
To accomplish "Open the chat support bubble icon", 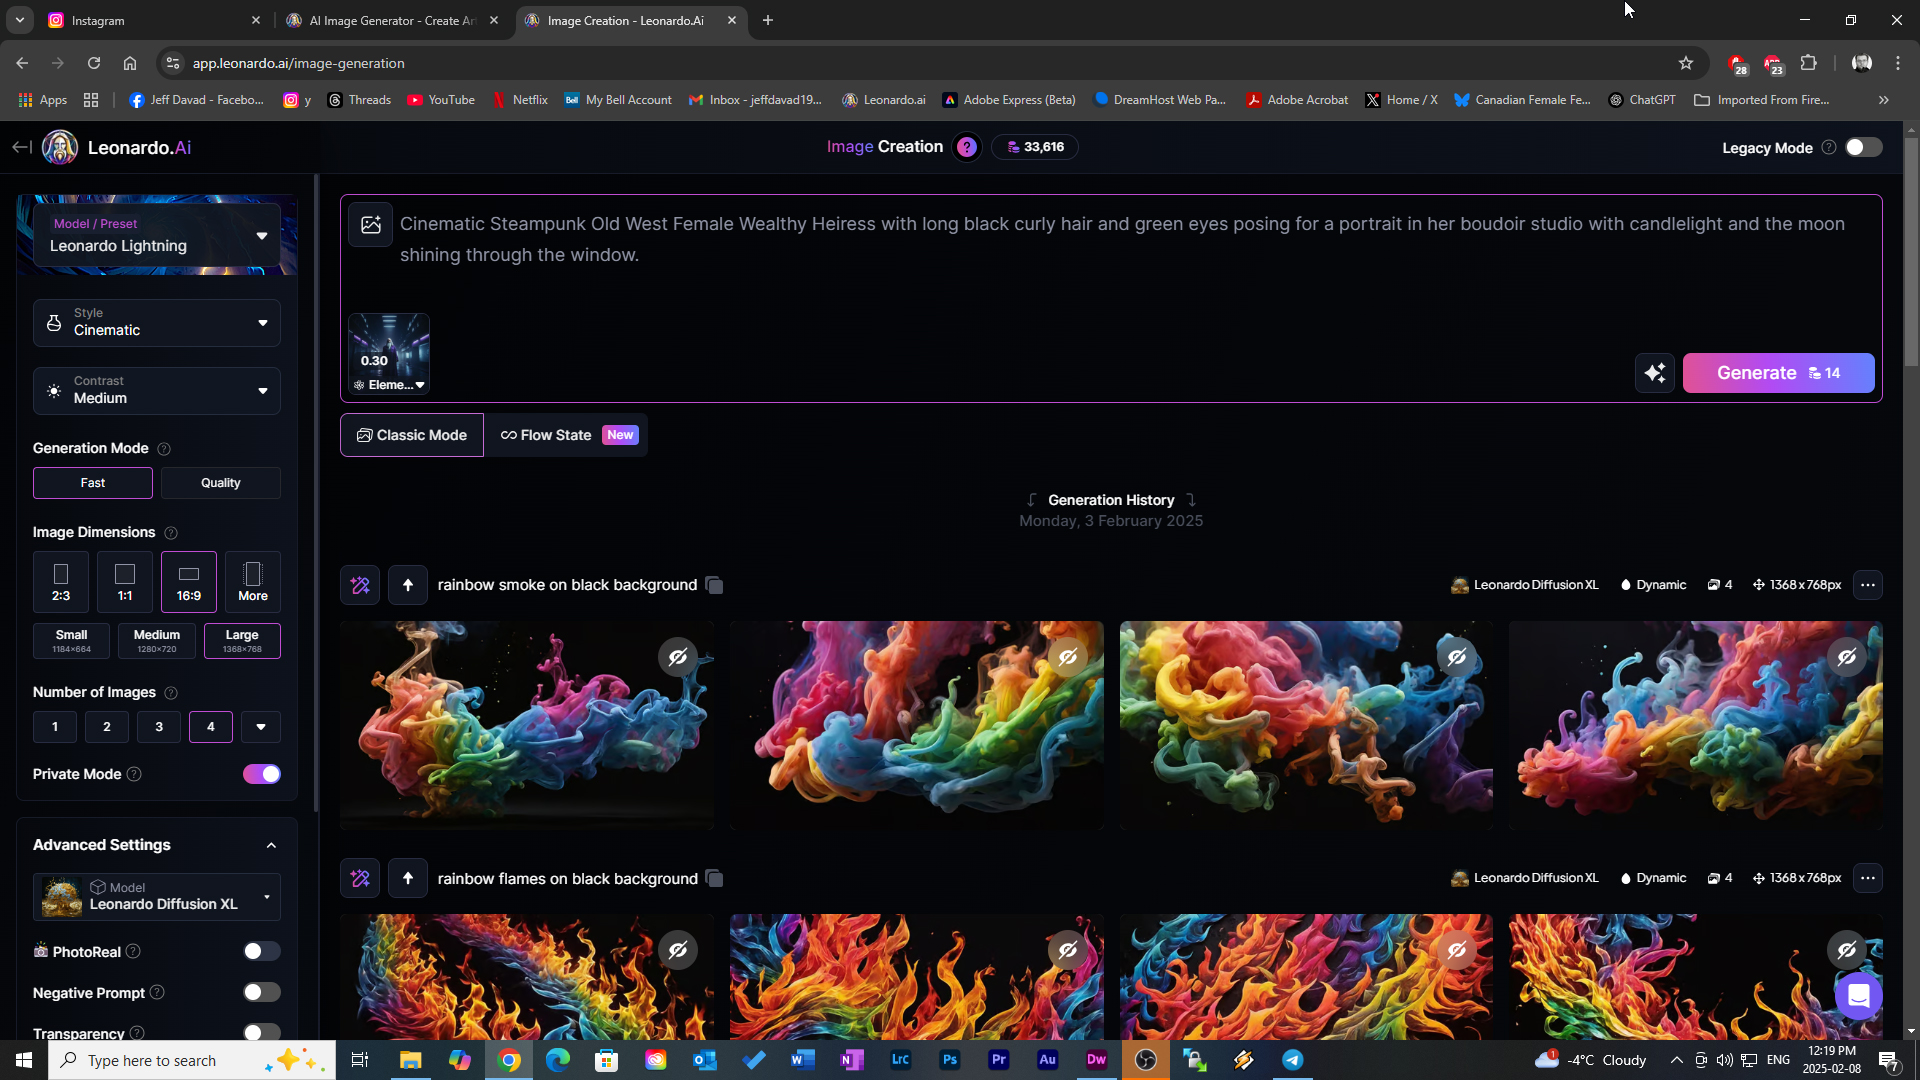I will click(1858, 996).
